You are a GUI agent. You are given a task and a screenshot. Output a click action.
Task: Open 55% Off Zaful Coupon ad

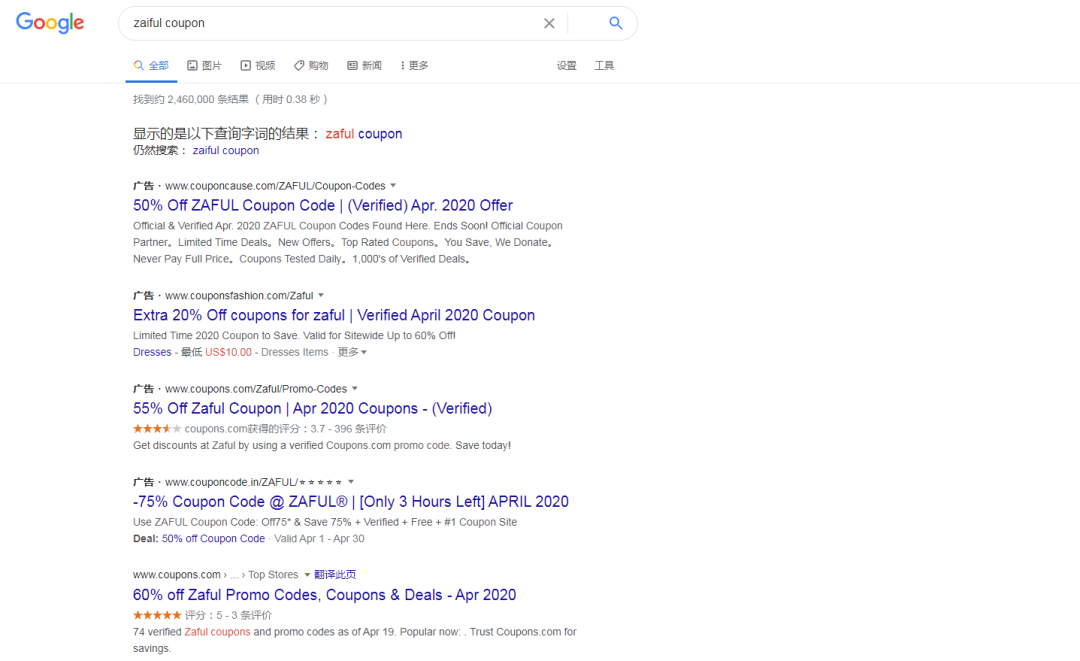click(x=313, y=408)
